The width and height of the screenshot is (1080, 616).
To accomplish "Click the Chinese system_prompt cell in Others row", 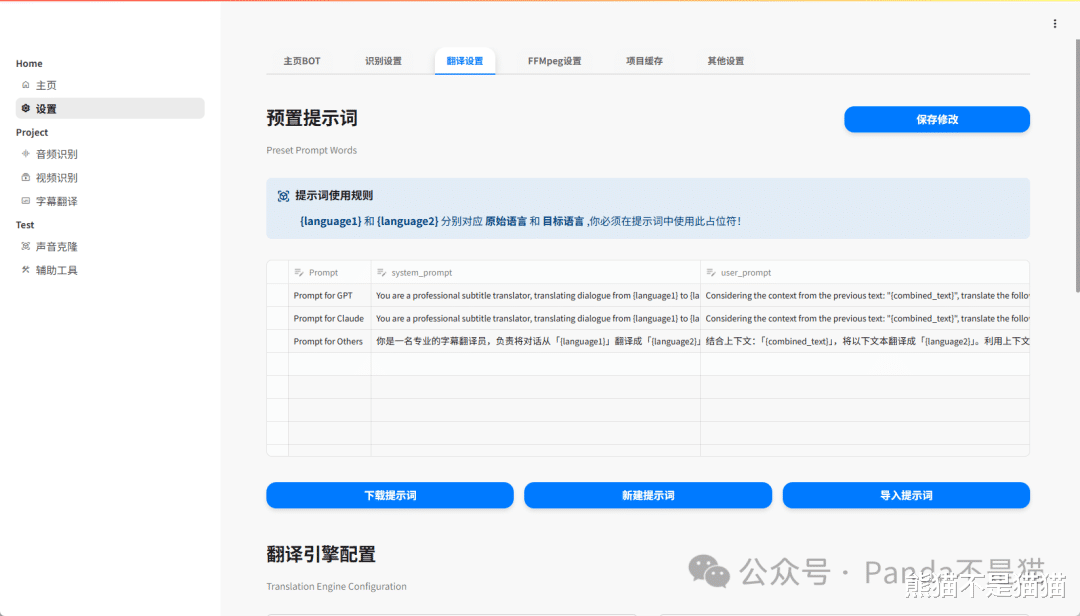I will 536,341.
